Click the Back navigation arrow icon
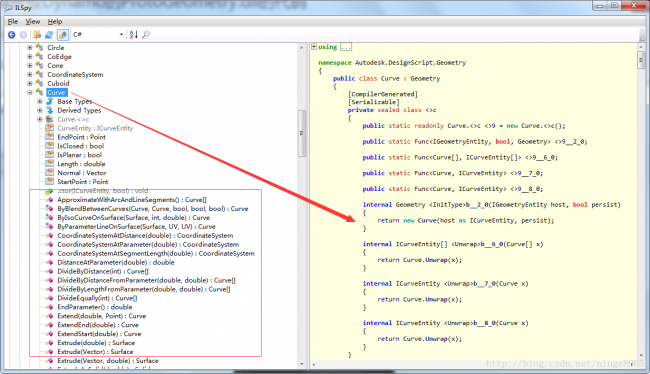 [12, 35]
